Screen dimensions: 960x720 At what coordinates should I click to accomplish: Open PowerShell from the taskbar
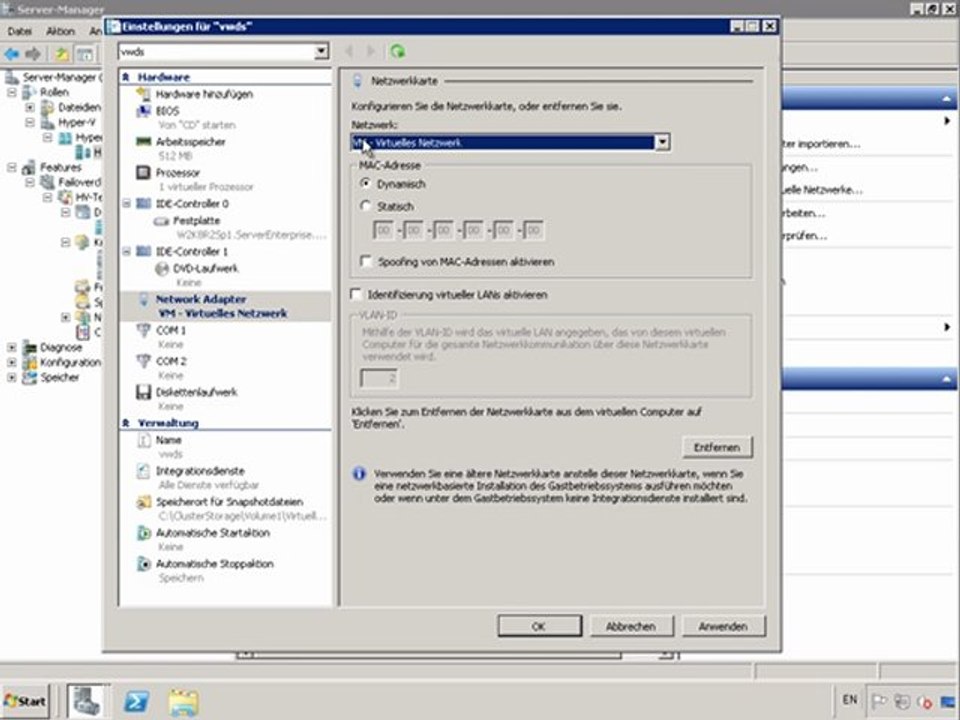point(136,702)
